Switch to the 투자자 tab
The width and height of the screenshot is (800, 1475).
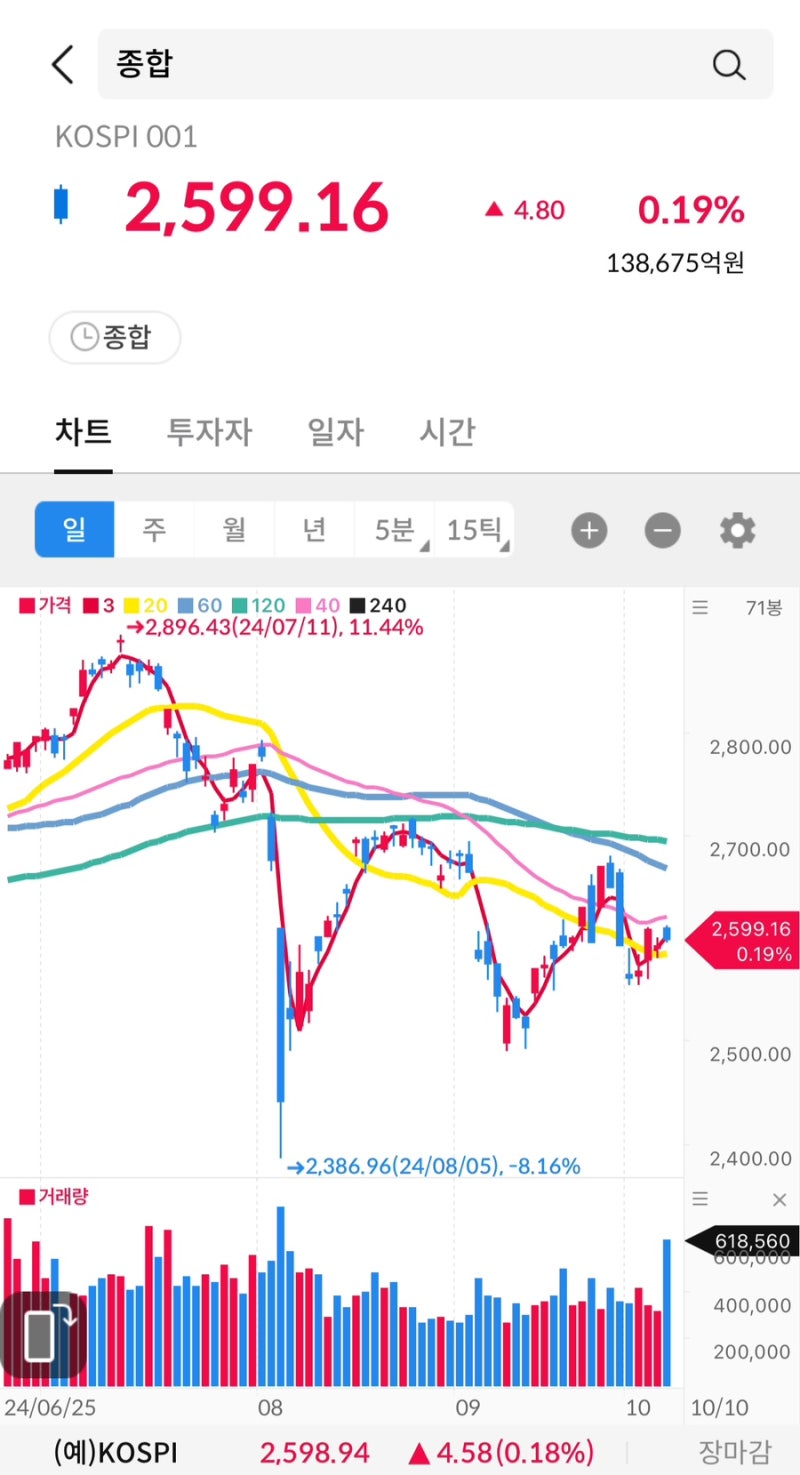coord(208,432)
